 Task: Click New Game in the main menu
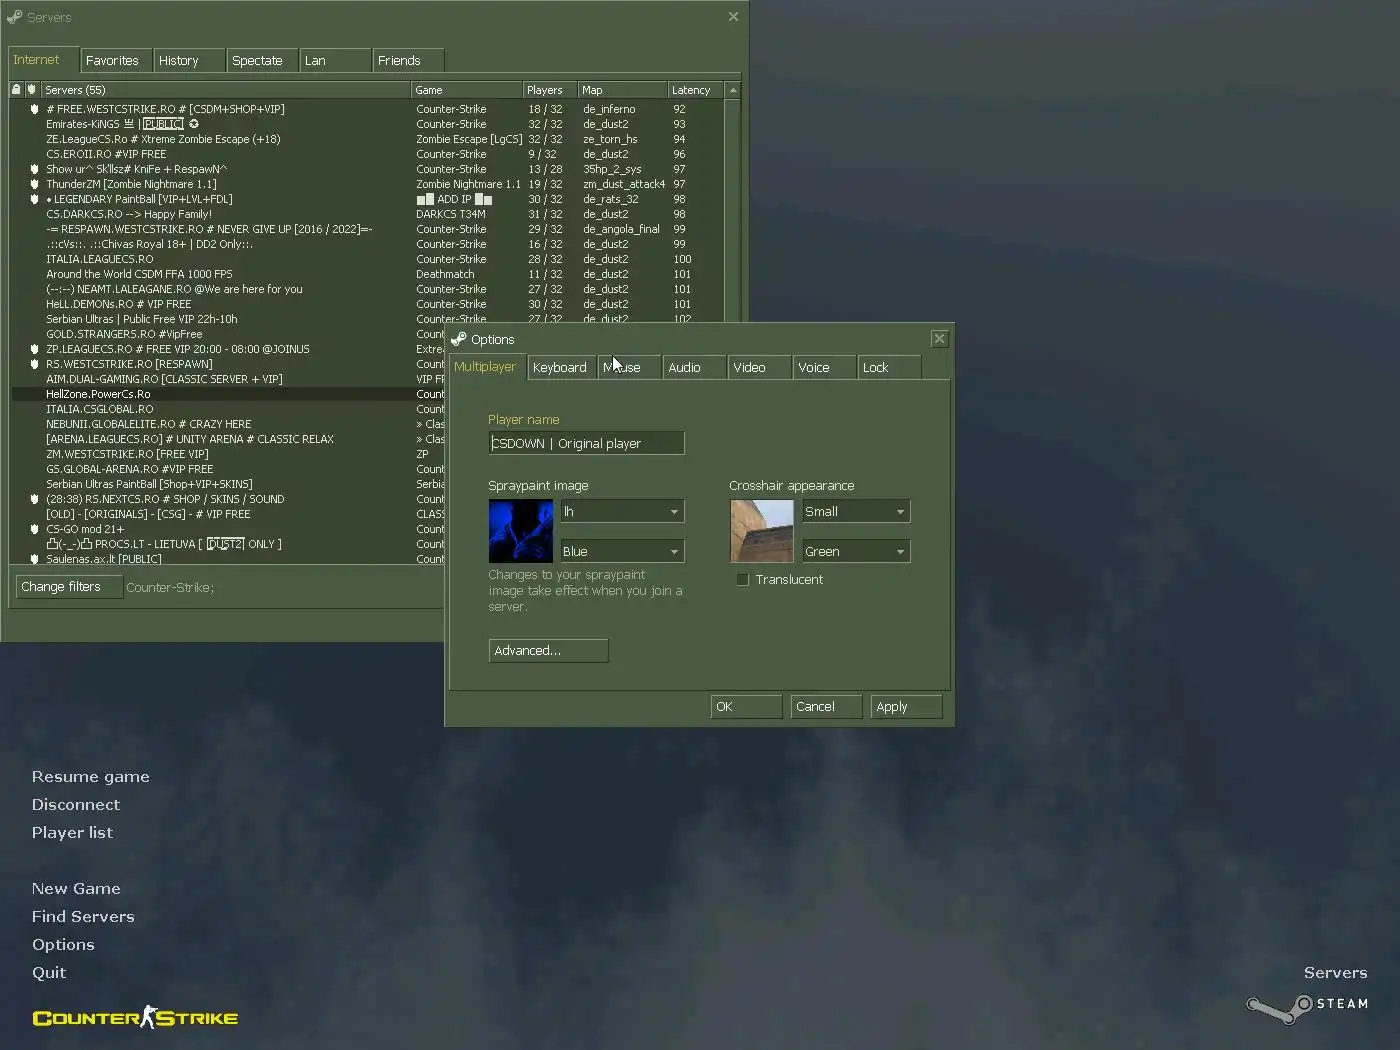pos(76,888)
